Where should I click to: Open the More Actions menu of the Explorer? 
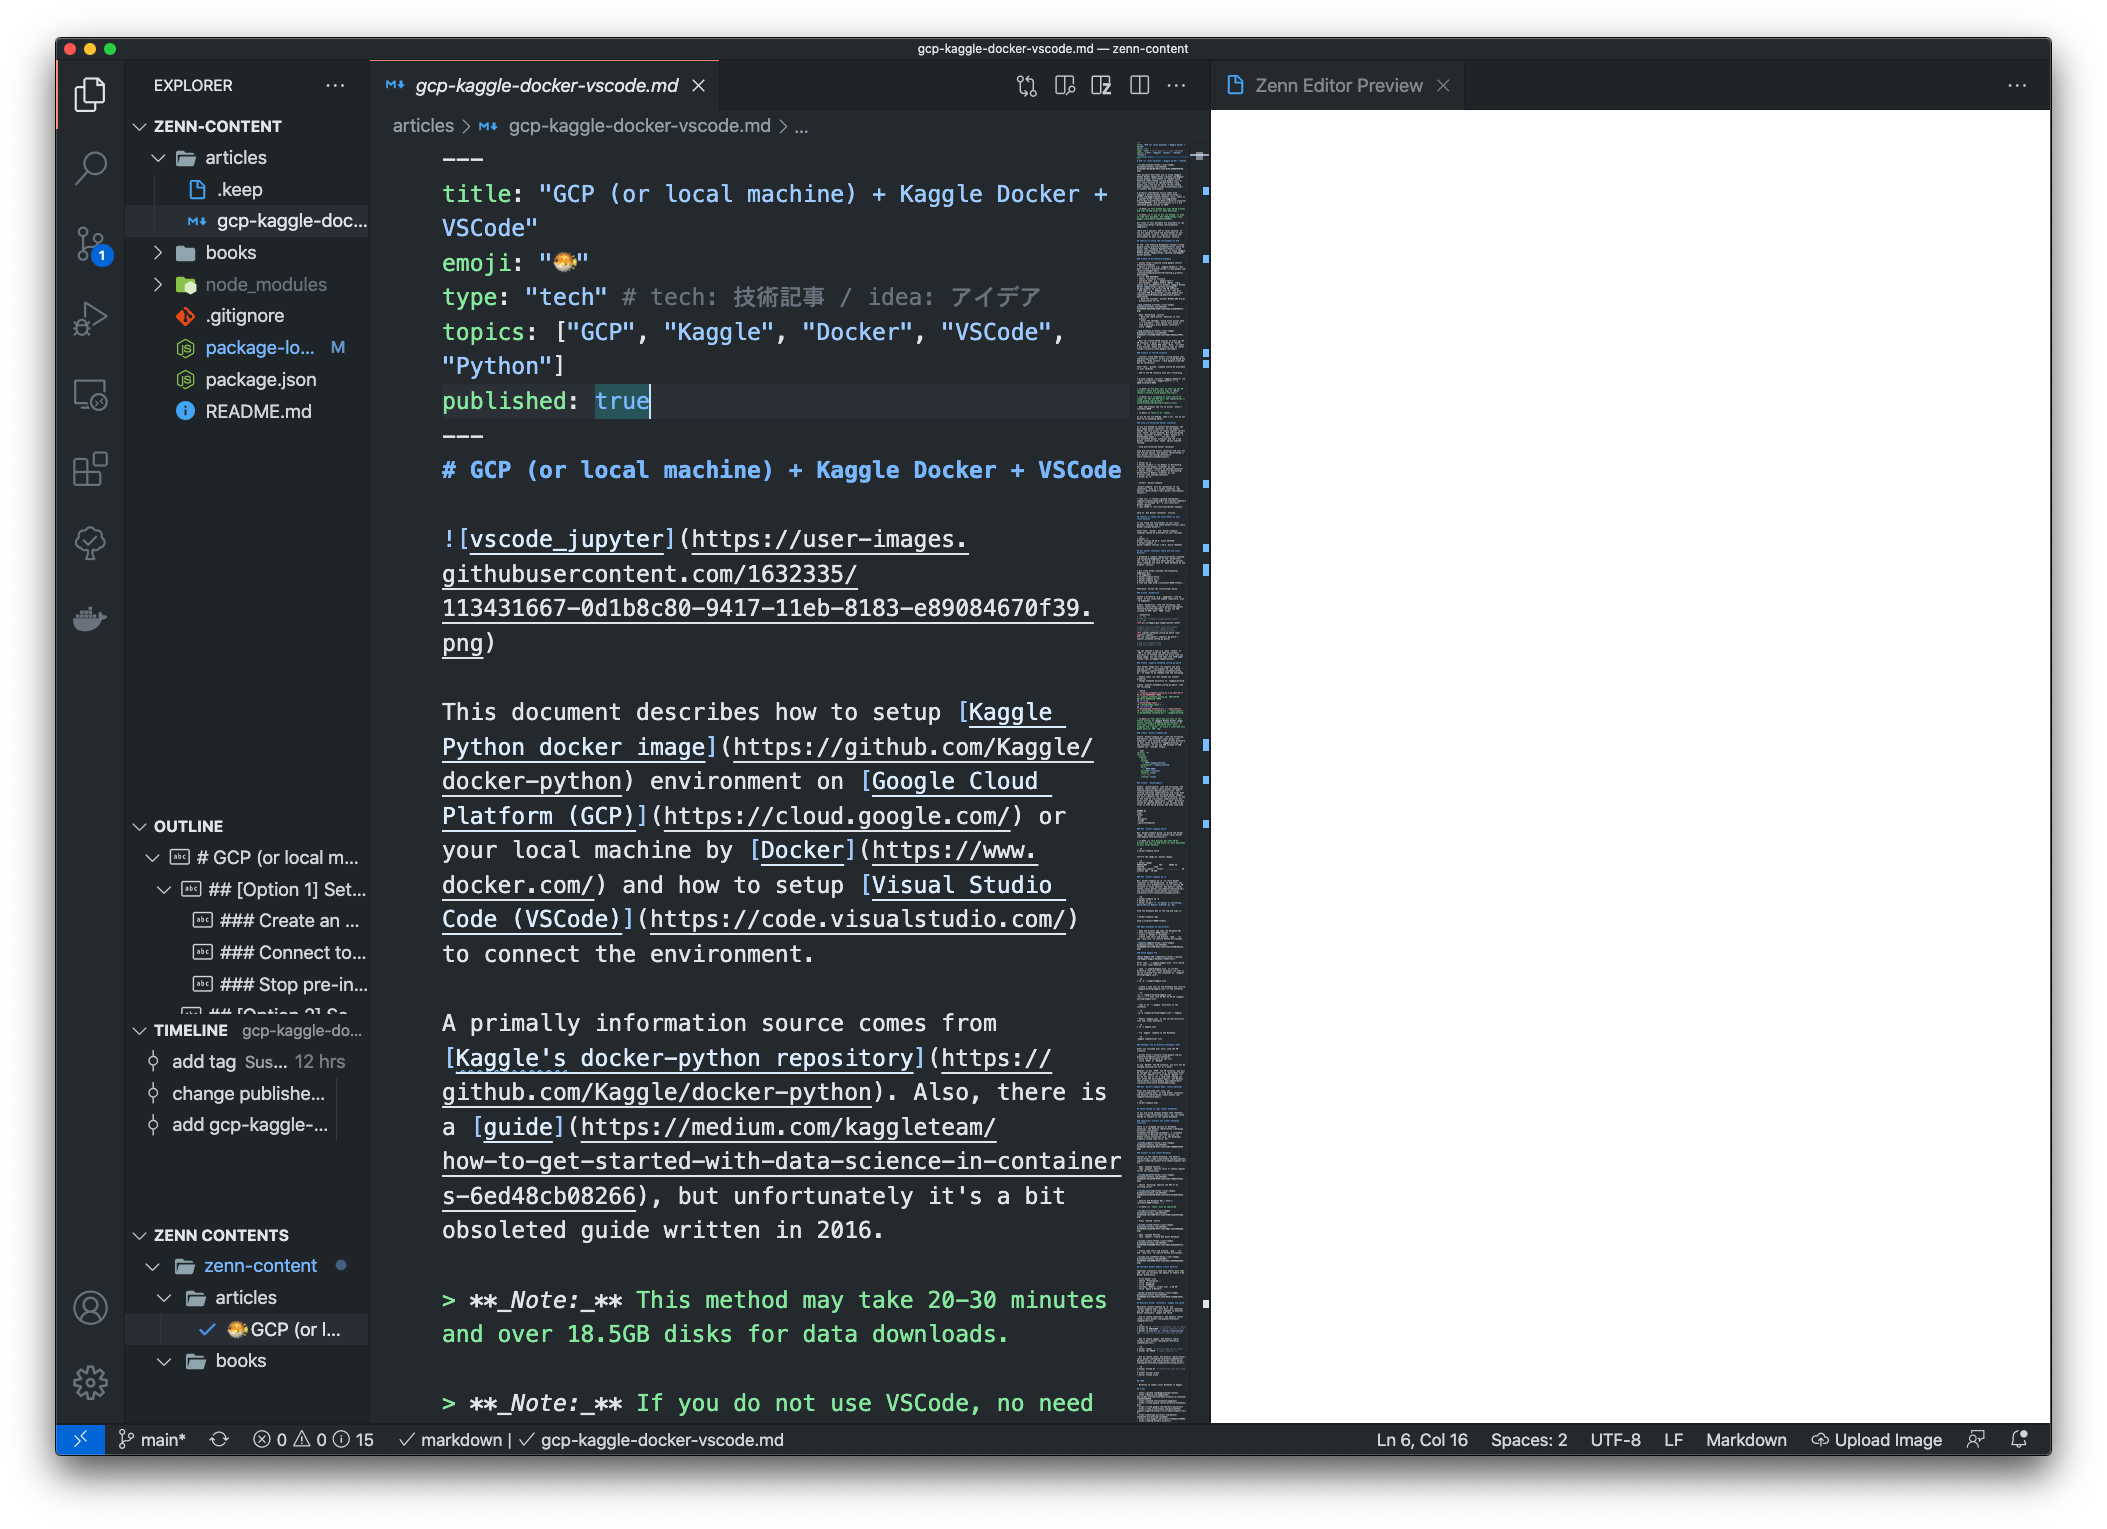335,85
